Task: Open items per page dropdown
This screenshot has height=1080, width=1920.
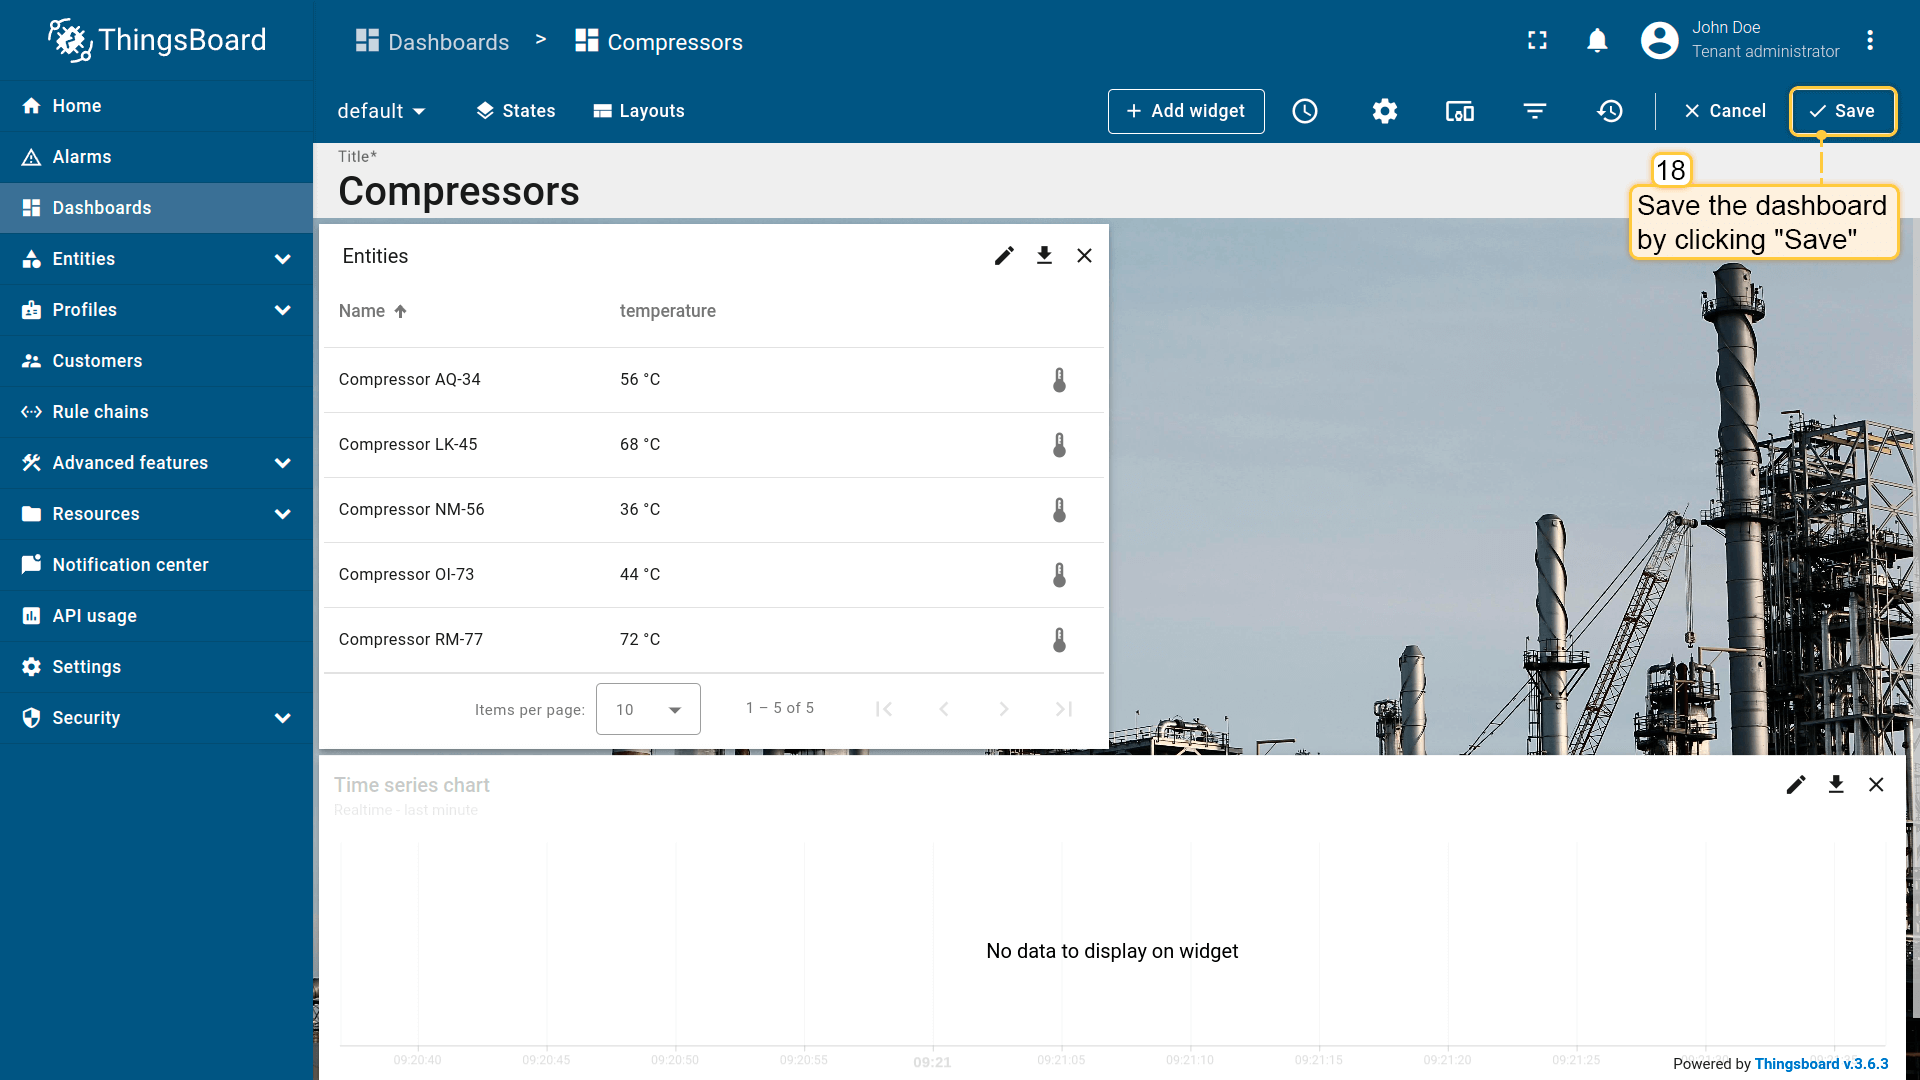Action: point(648,709)
